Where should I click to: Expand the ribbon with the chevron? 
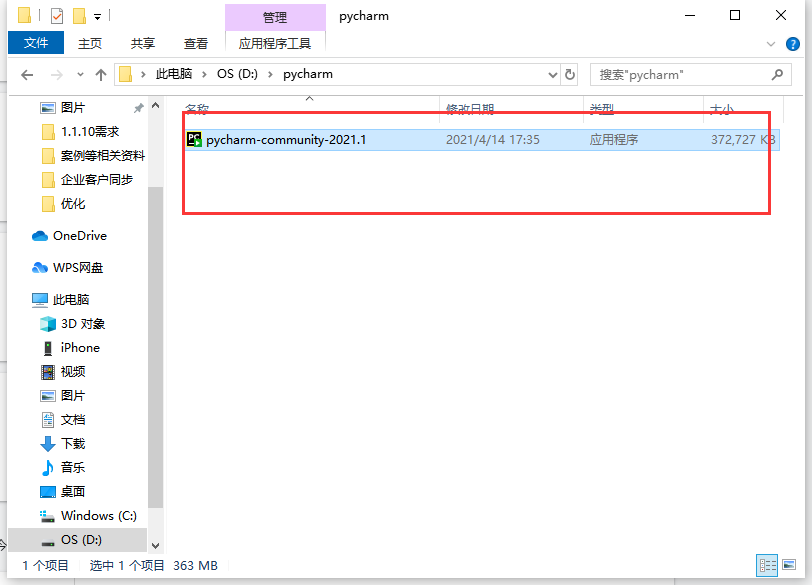click(x=771, y=44)
